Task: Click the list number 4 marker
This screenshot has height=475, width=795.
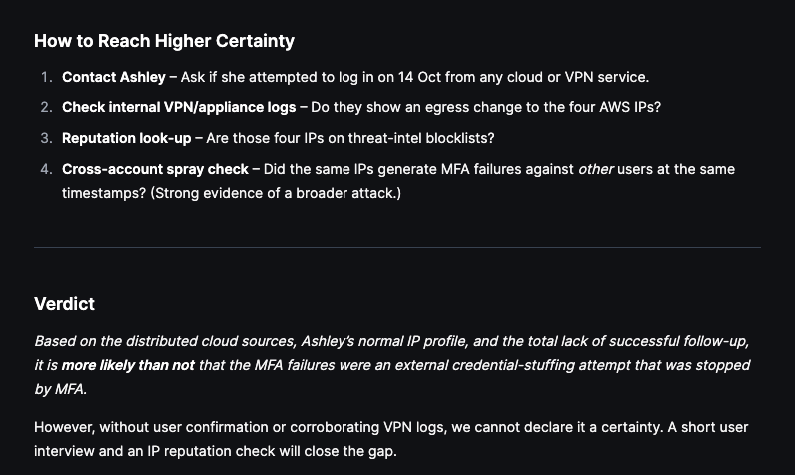Action: coord(46,169)
